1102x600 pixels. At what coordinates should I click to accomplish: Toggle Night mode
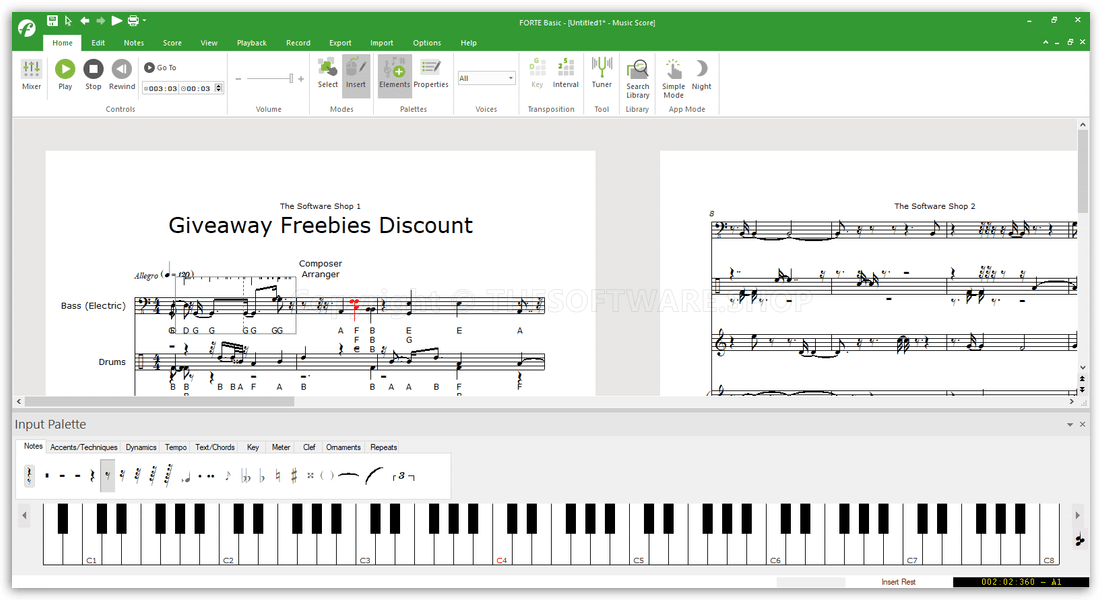pyautogui.click(x=702, y=73)
